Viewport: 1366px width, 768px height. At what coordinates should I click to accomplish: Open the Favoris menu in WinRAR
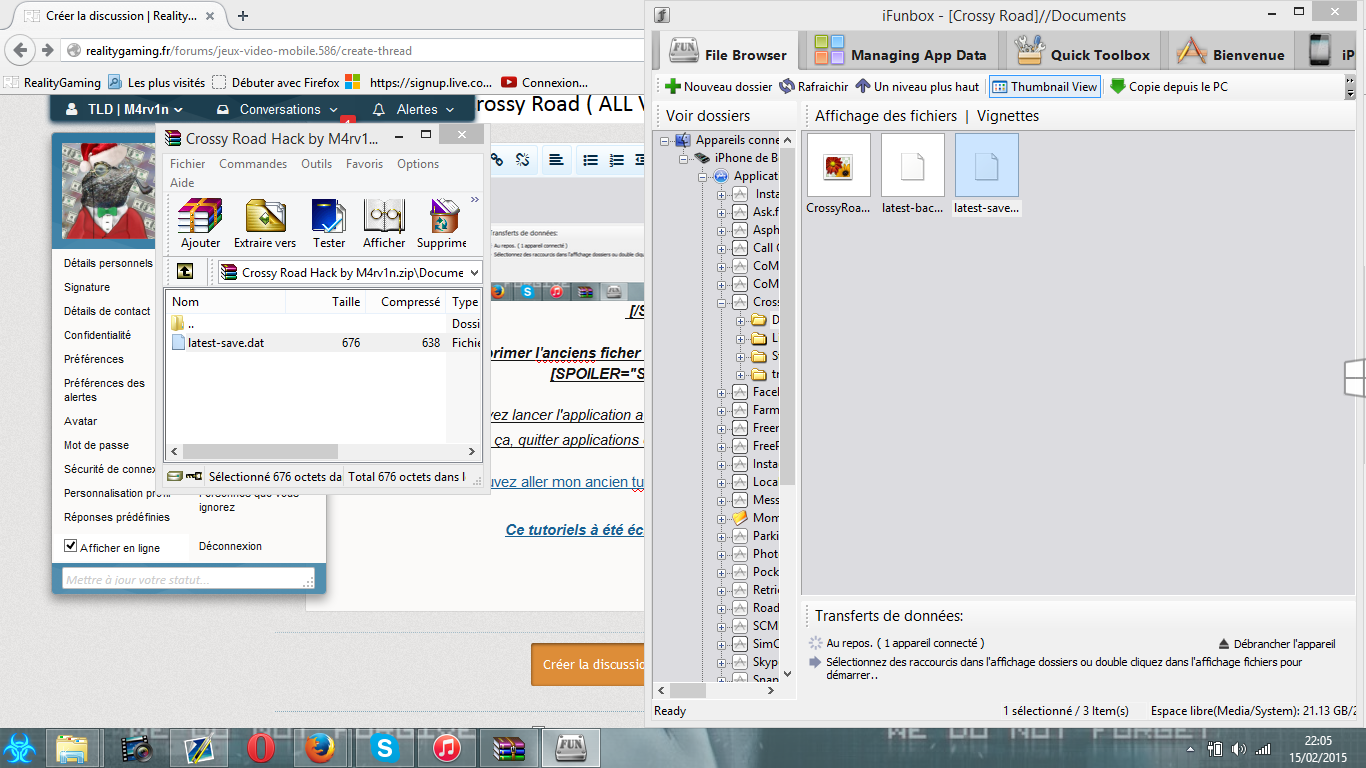pos(364,164)
